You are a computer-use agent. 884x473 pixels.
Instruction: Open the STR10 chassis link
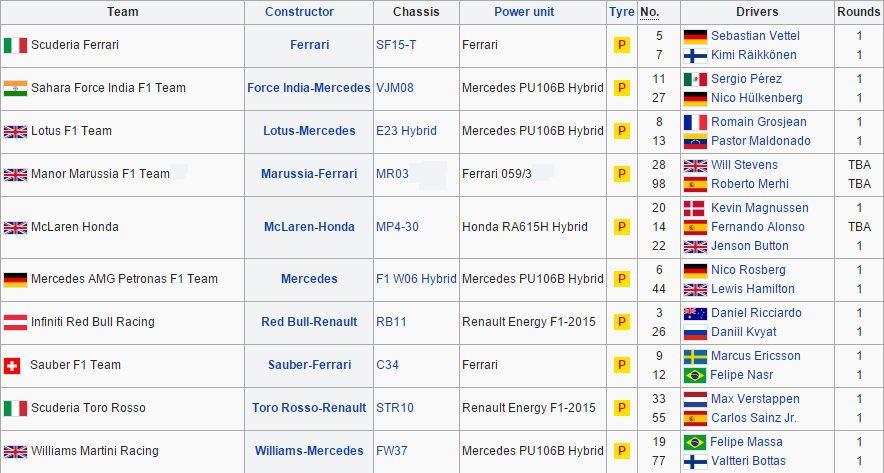tap(395, 408)
